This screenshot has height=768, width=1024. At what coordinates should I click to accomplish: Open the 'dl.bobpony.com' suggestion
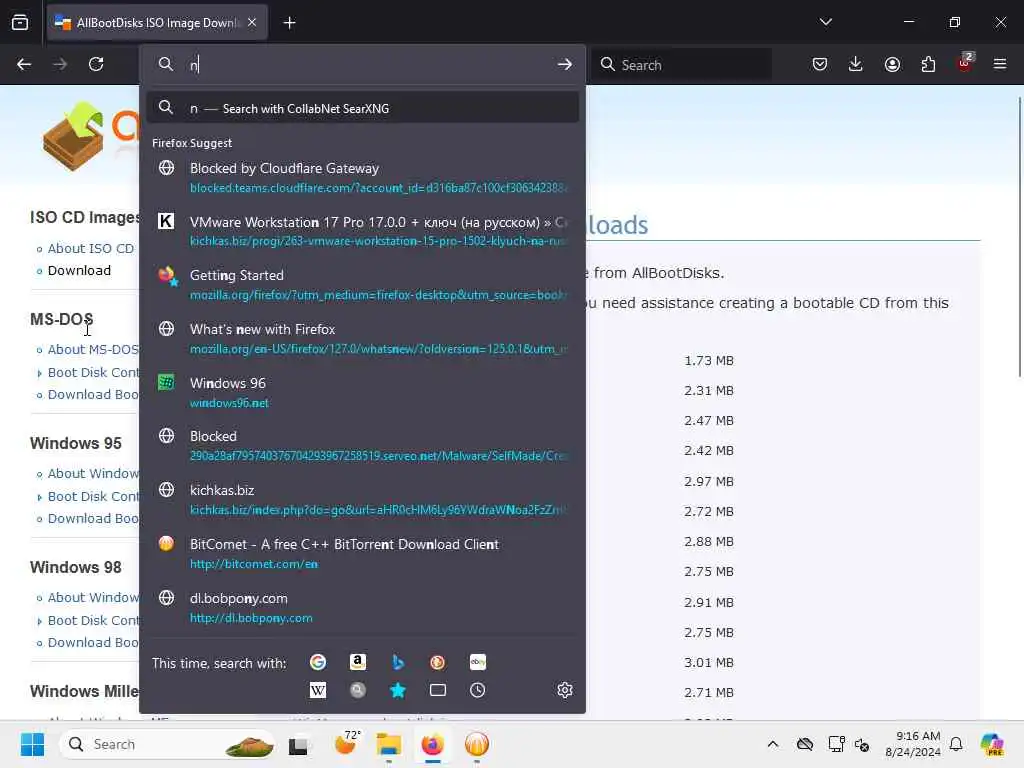click(362, 607)
